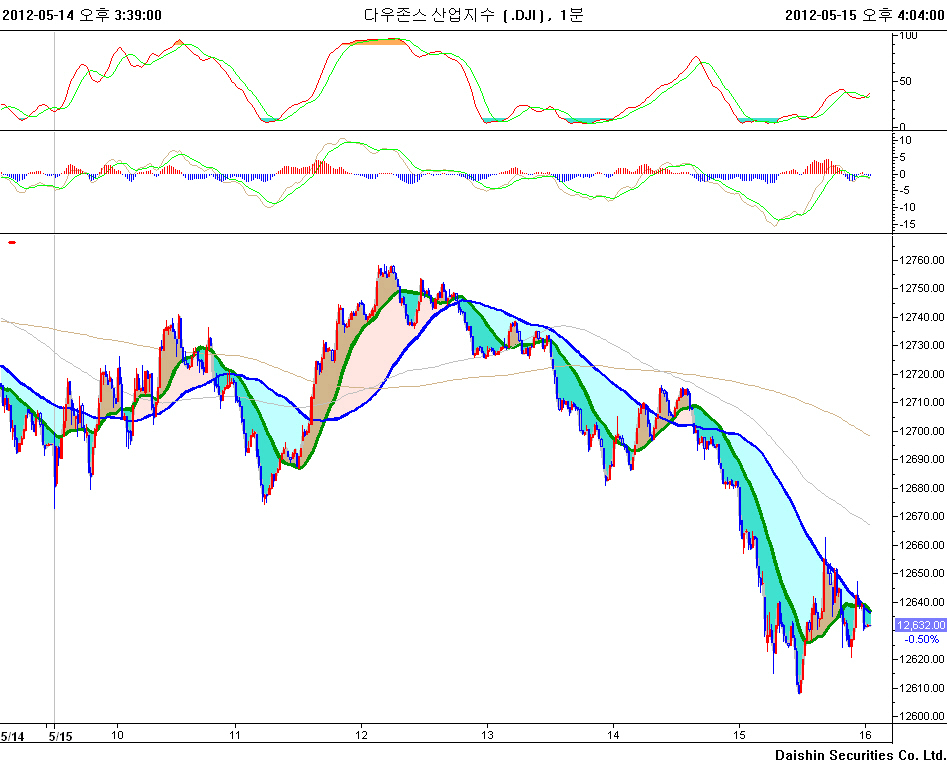Click the 50 level on stochastic axis
The width and height of the screenshot is (947, 767).
click(x=906, y=81)
